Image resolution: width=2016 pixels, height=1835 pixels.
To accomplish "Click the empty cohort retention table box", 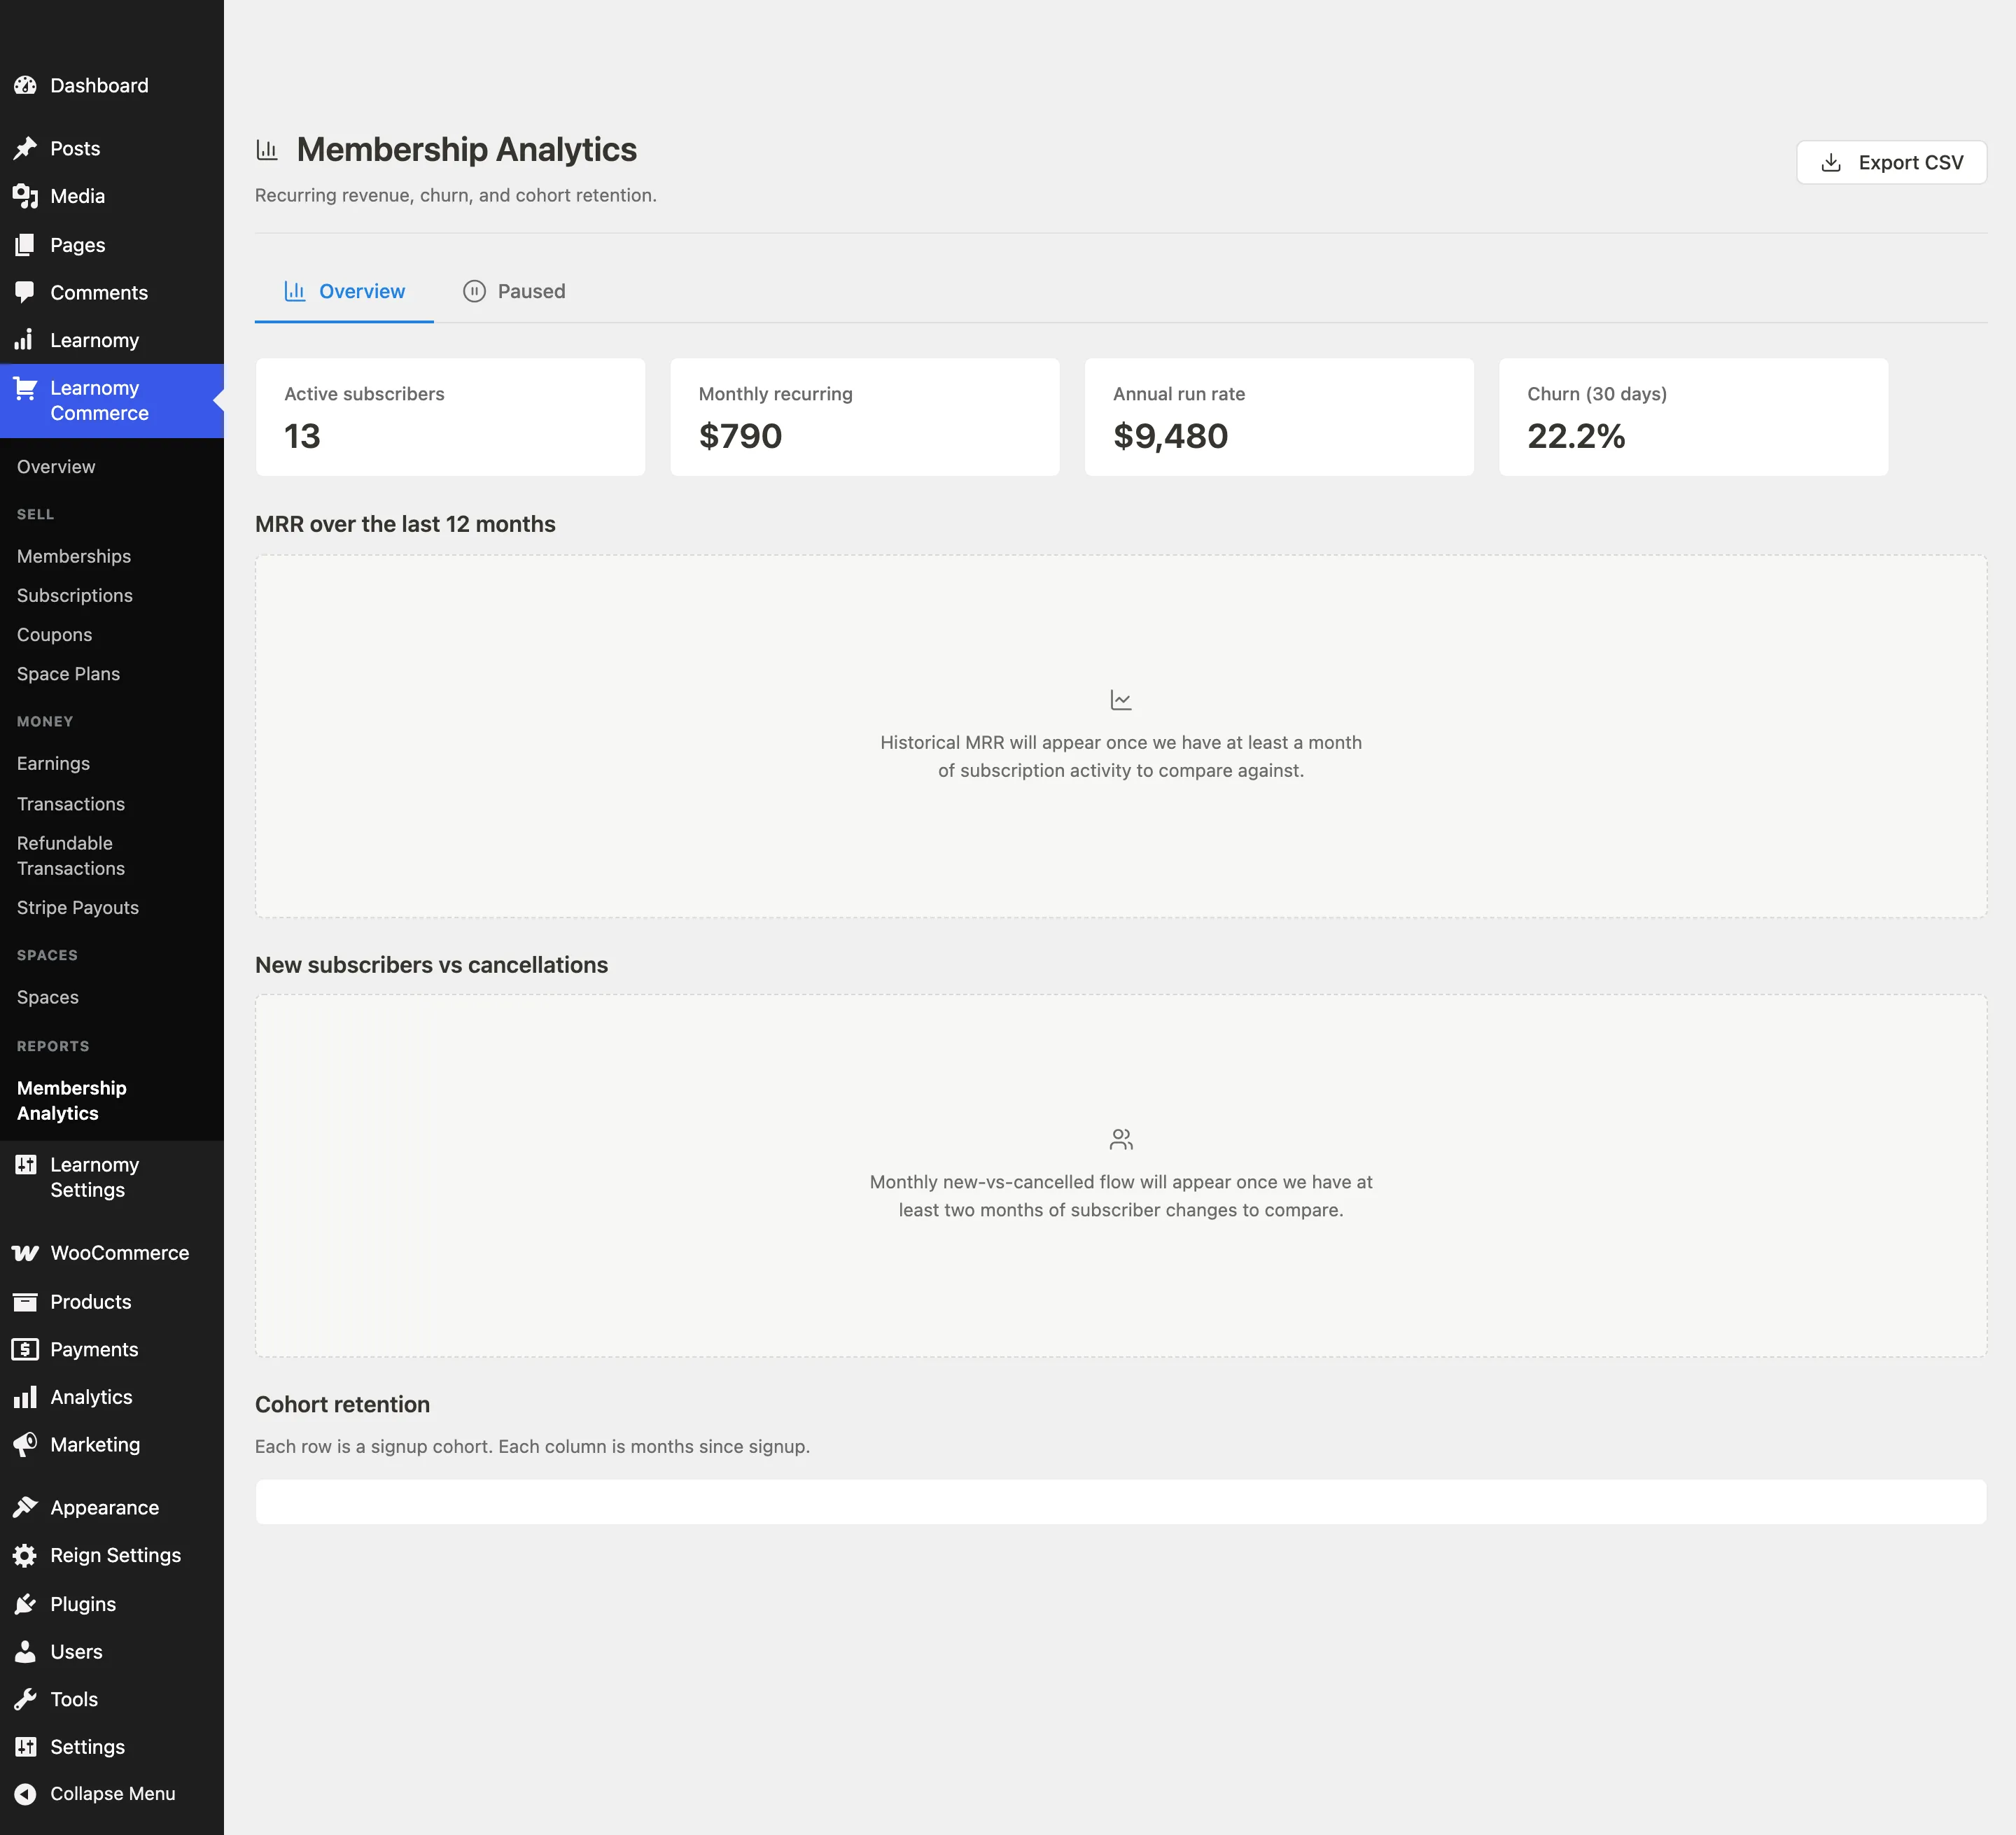I will [1121, 1502].
